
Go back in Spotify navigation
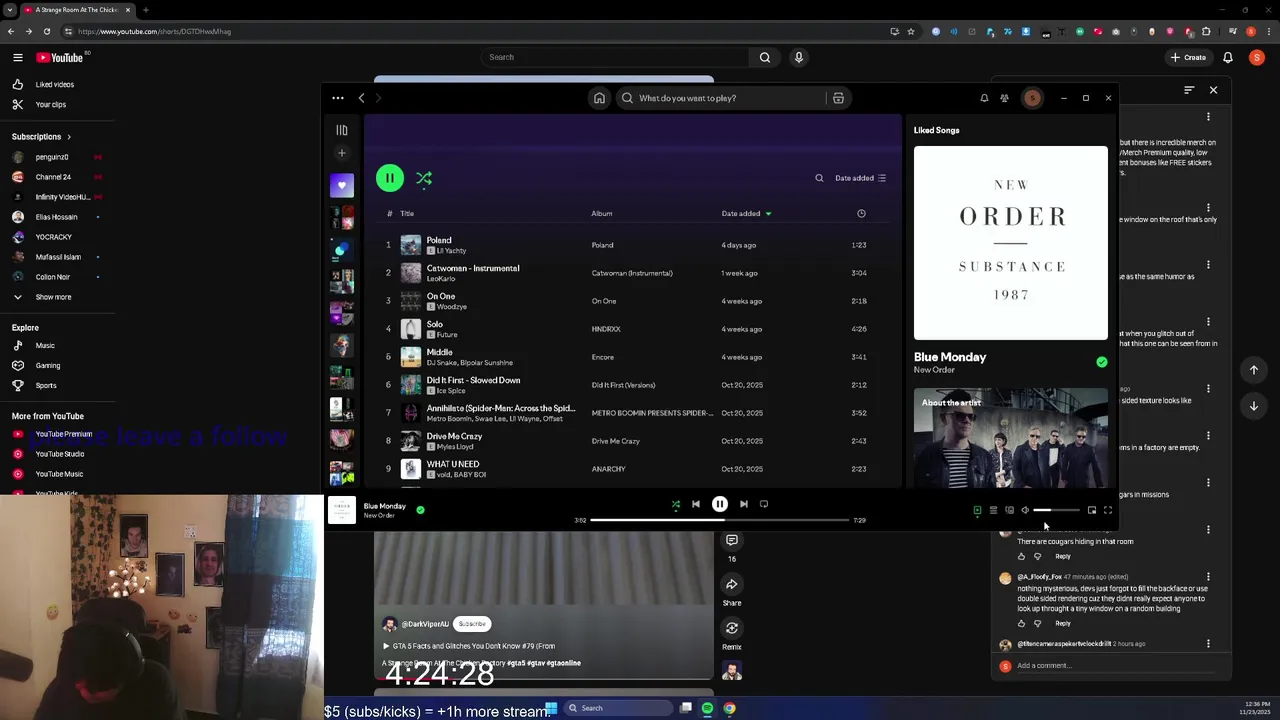(362, 98)
